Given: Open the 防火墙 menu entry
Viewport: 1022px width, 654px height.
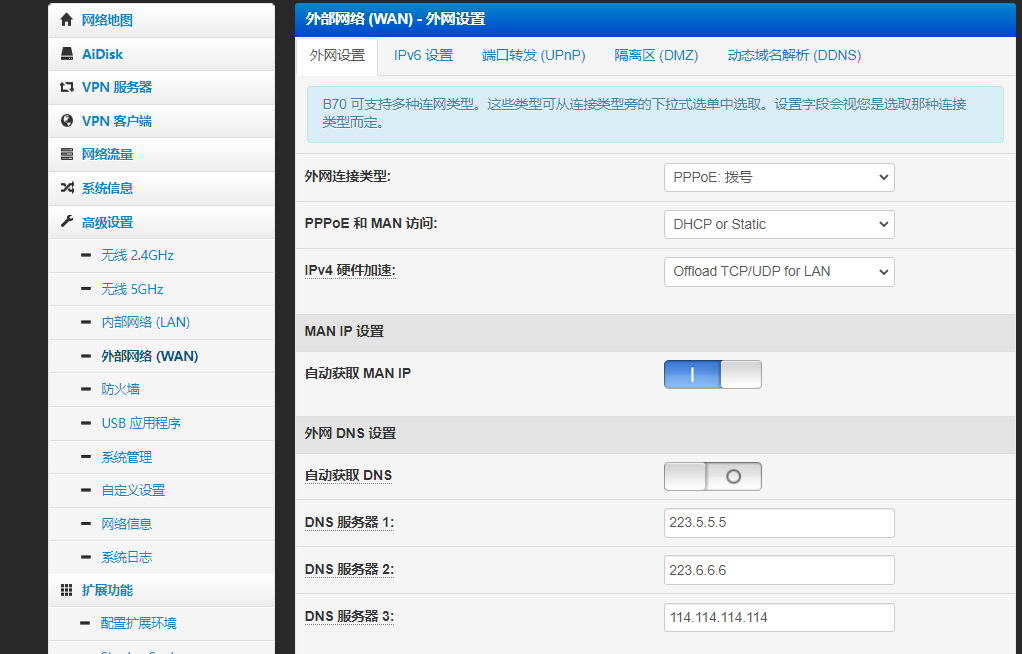Looking at the screenshot, I should [120, 389].
